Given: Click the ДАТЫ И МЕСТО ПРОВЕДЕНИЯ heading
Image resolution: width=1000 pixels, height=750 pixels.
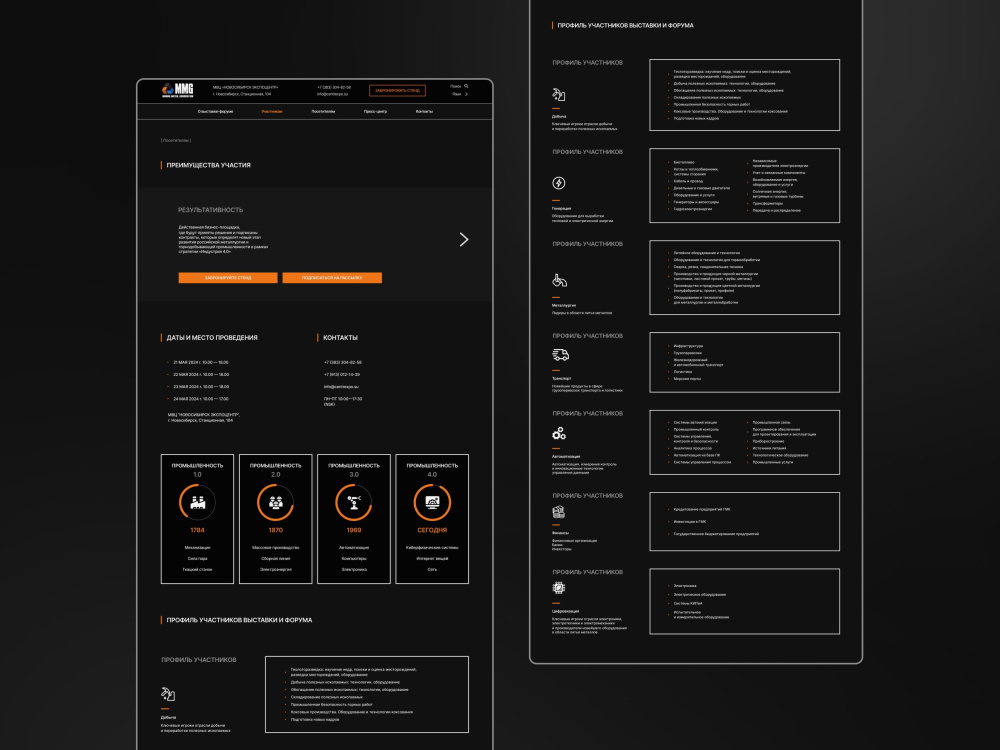Looking at the screenshot, I should click(212, 338).
